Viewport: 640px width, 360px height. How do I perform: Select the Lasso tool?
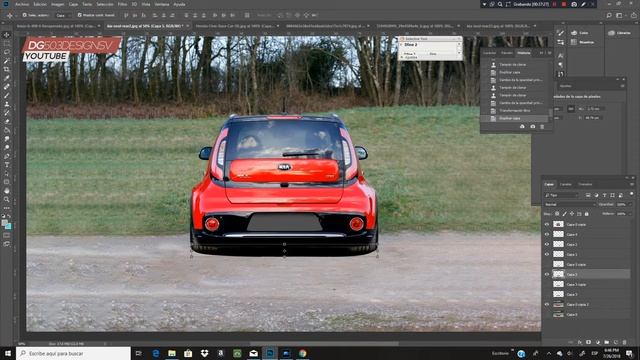point(7,52)
